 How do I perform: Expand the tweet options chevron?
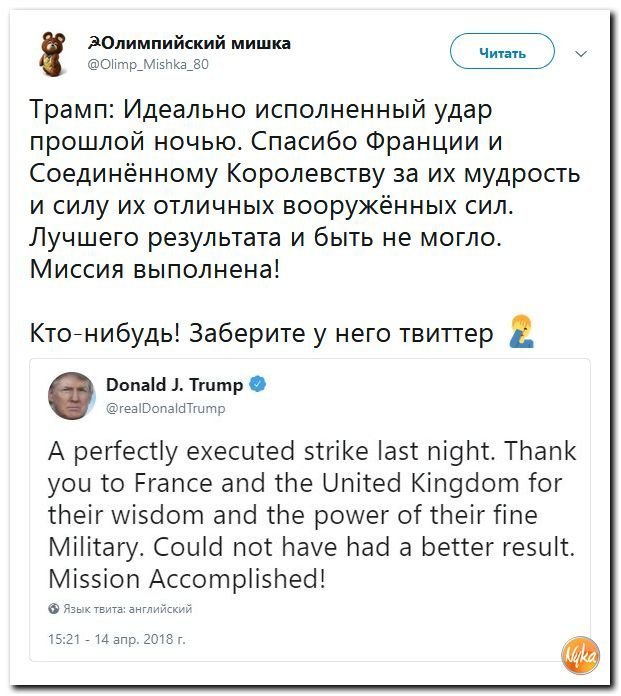click(x=581, y=54)
